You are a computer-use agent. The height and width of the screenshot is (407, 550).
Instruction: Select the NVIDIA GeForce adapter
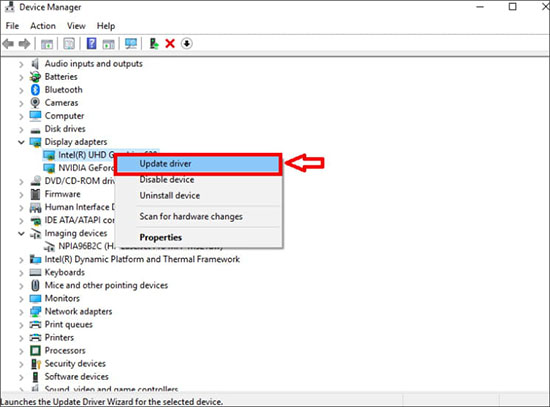pos(86,168)
